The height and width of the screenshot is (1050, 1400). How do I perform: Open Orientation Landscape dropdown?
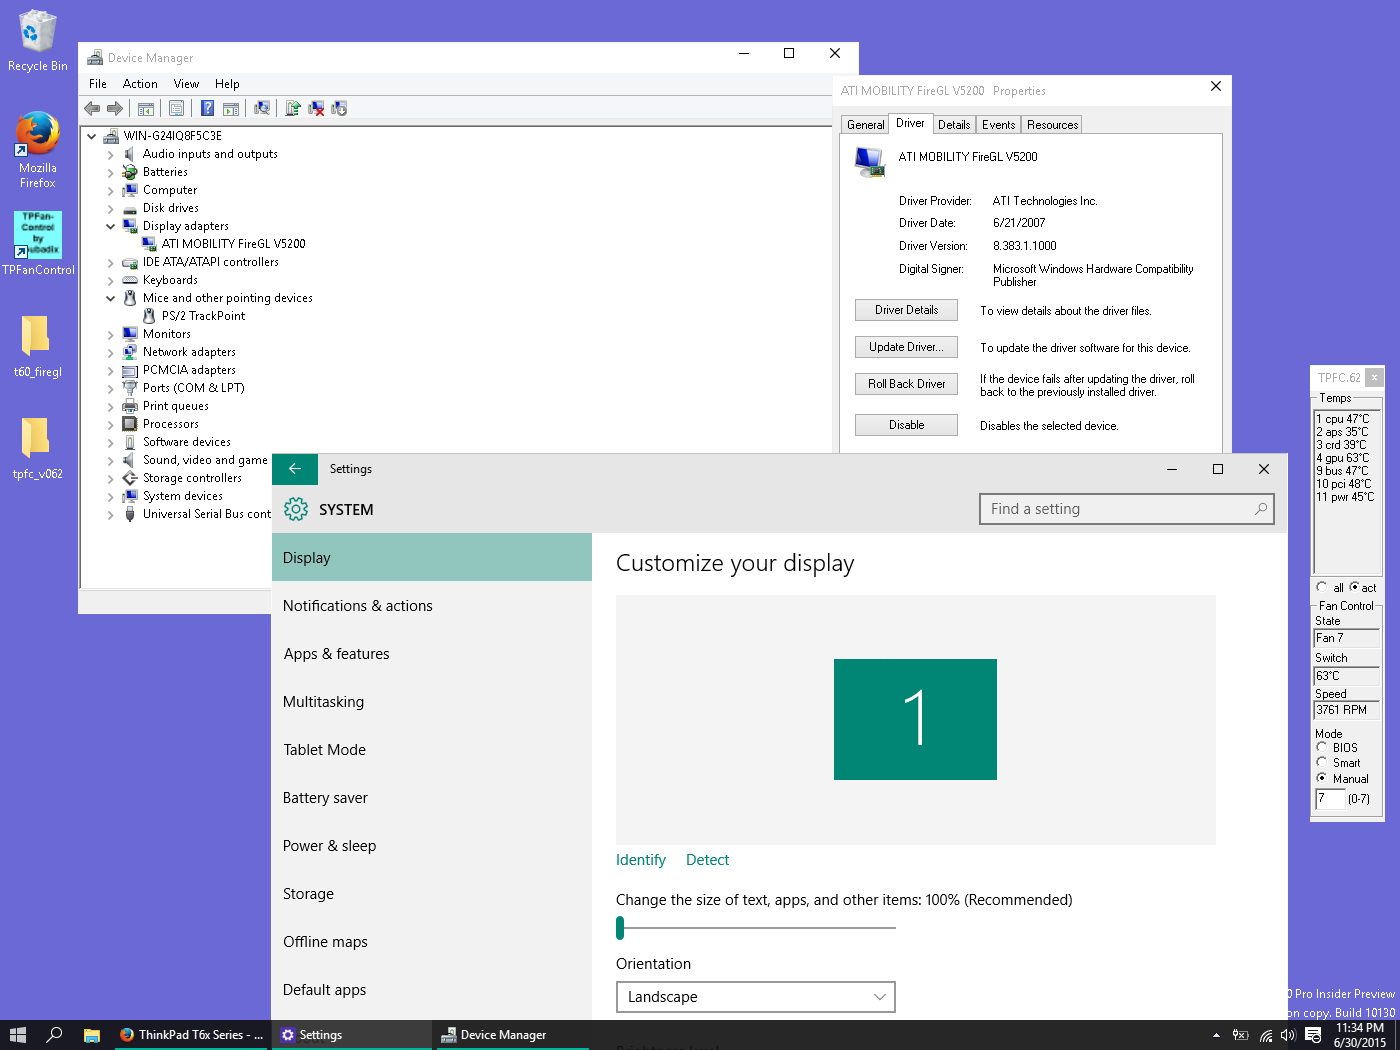[x=756, y=997]
